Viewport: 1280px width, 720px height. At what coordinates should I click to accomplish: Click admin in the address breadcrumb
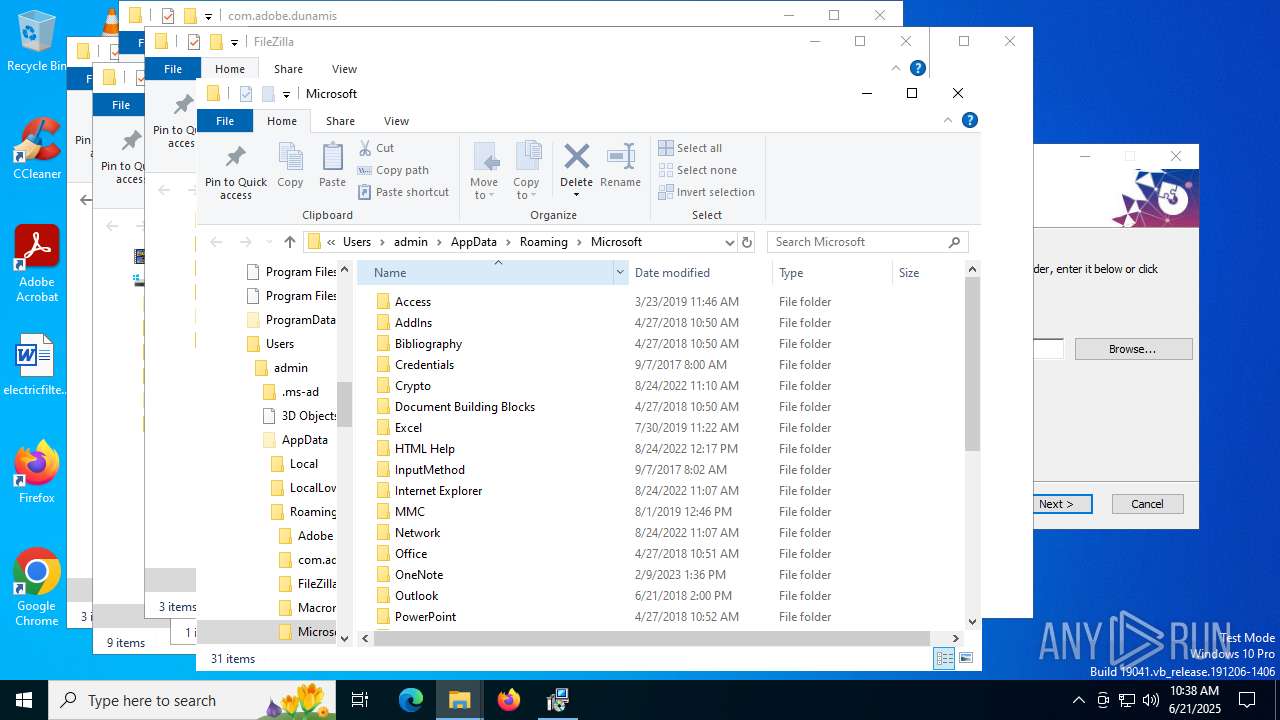410,242
